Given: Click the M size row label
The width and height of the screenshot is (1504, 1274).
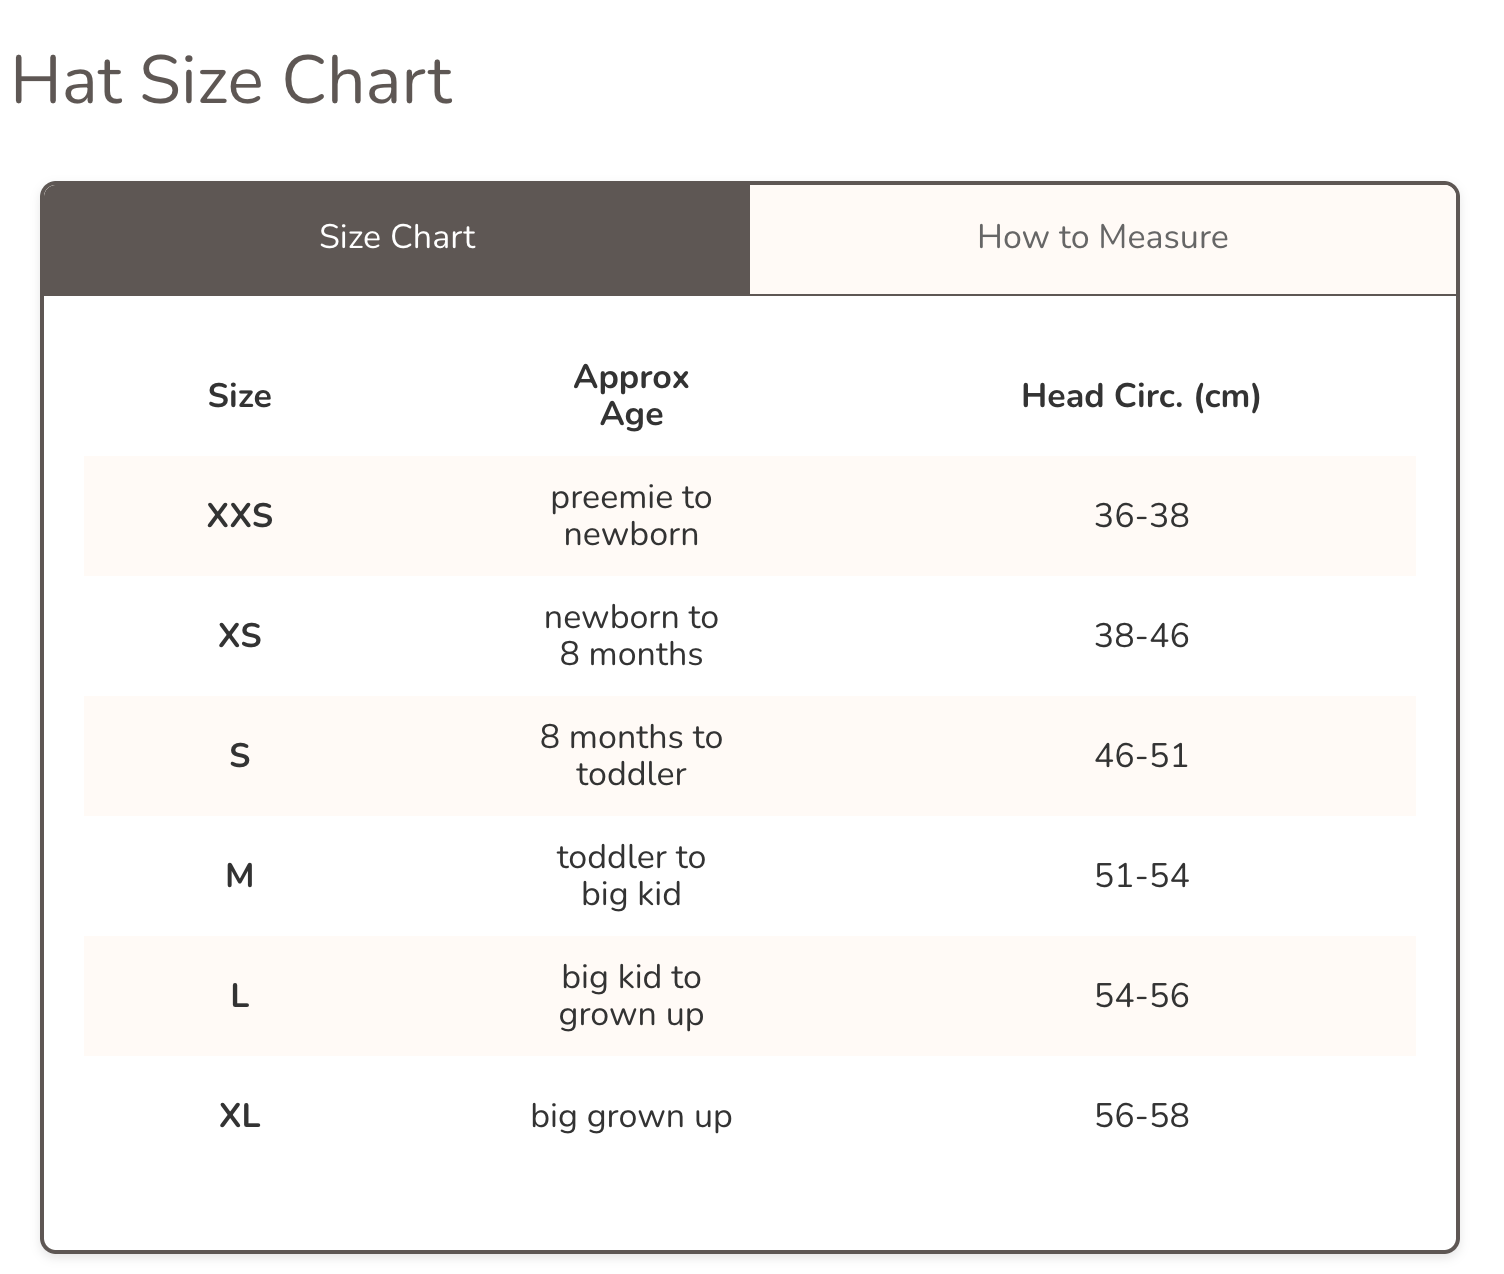Looking at the screenshot, I should point(240,876).
